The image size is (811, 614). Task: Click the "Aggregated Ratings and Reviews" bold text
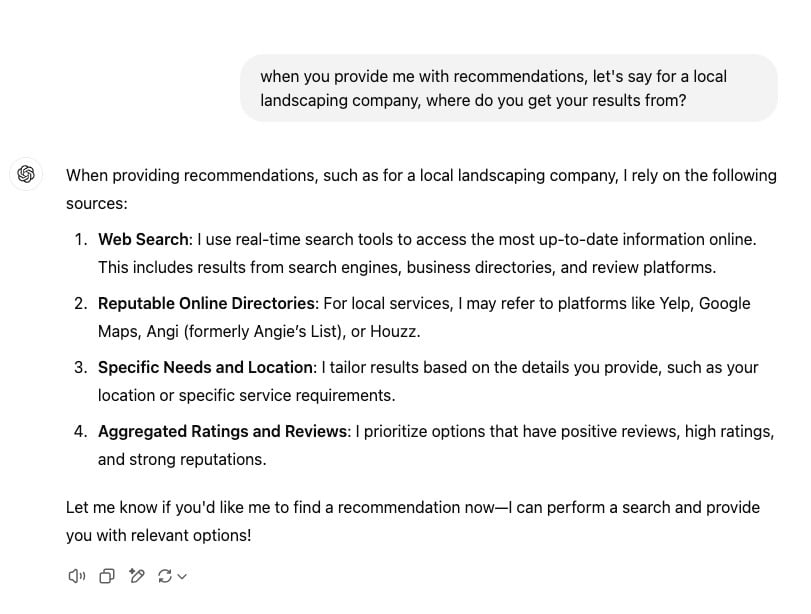(223, 431)
